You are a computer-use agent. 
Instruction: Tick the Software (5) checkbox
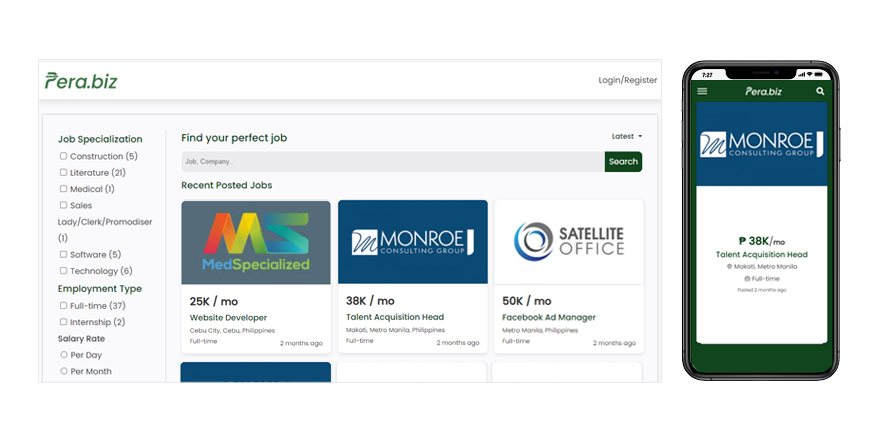63,254
